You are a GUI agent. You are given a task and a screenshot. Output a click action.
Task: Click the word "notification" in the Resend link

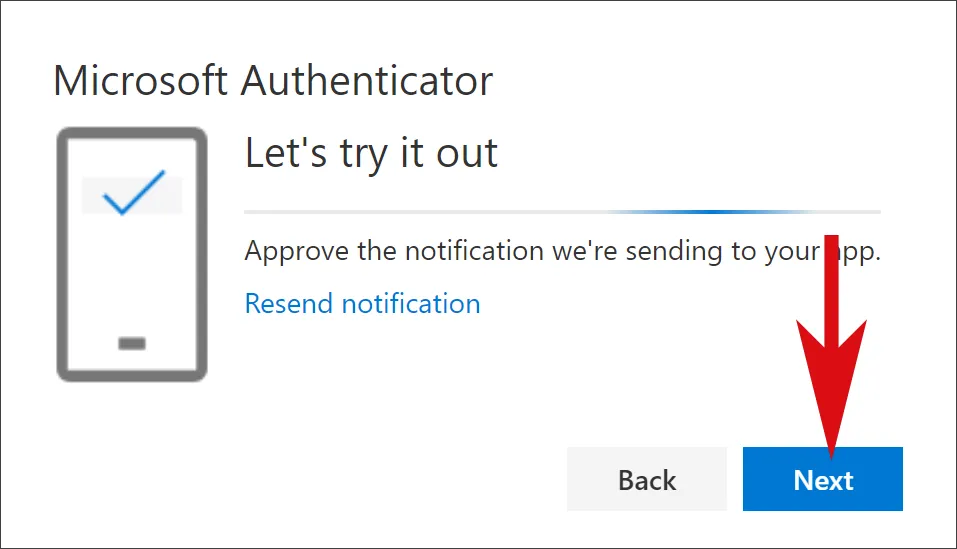pos(408,303)
